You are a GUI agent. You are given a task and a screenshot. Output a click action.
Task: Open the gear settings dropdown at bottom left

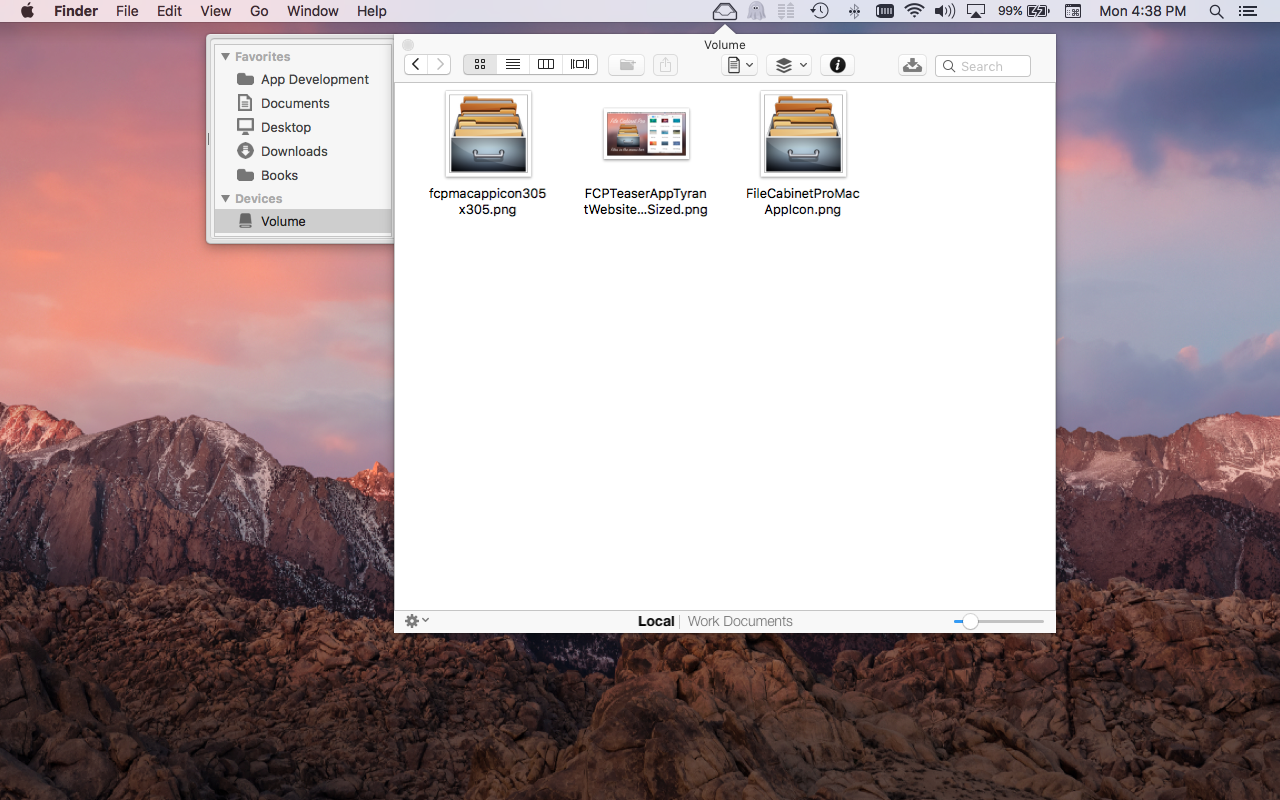pyautogui.click(x=416, y=620)
